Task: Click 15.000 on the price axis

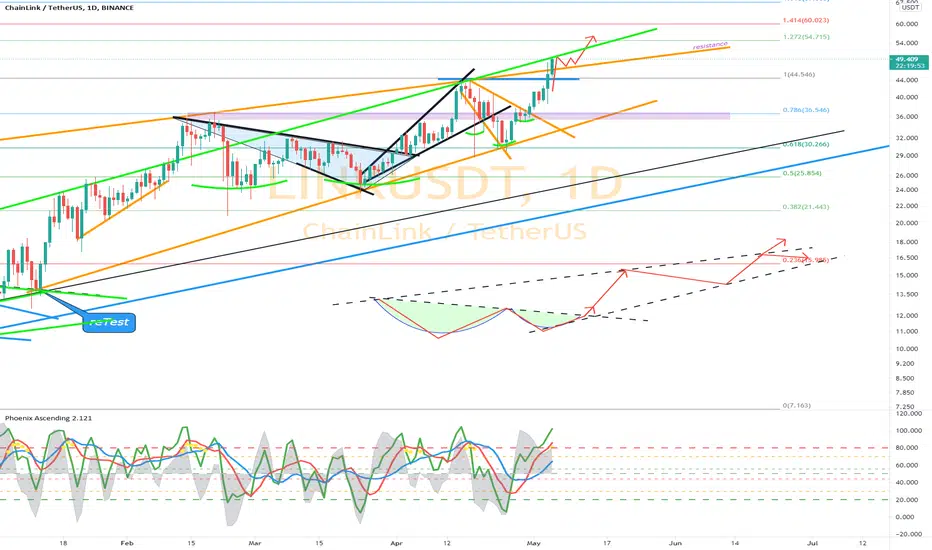Action: pos(908,275)
